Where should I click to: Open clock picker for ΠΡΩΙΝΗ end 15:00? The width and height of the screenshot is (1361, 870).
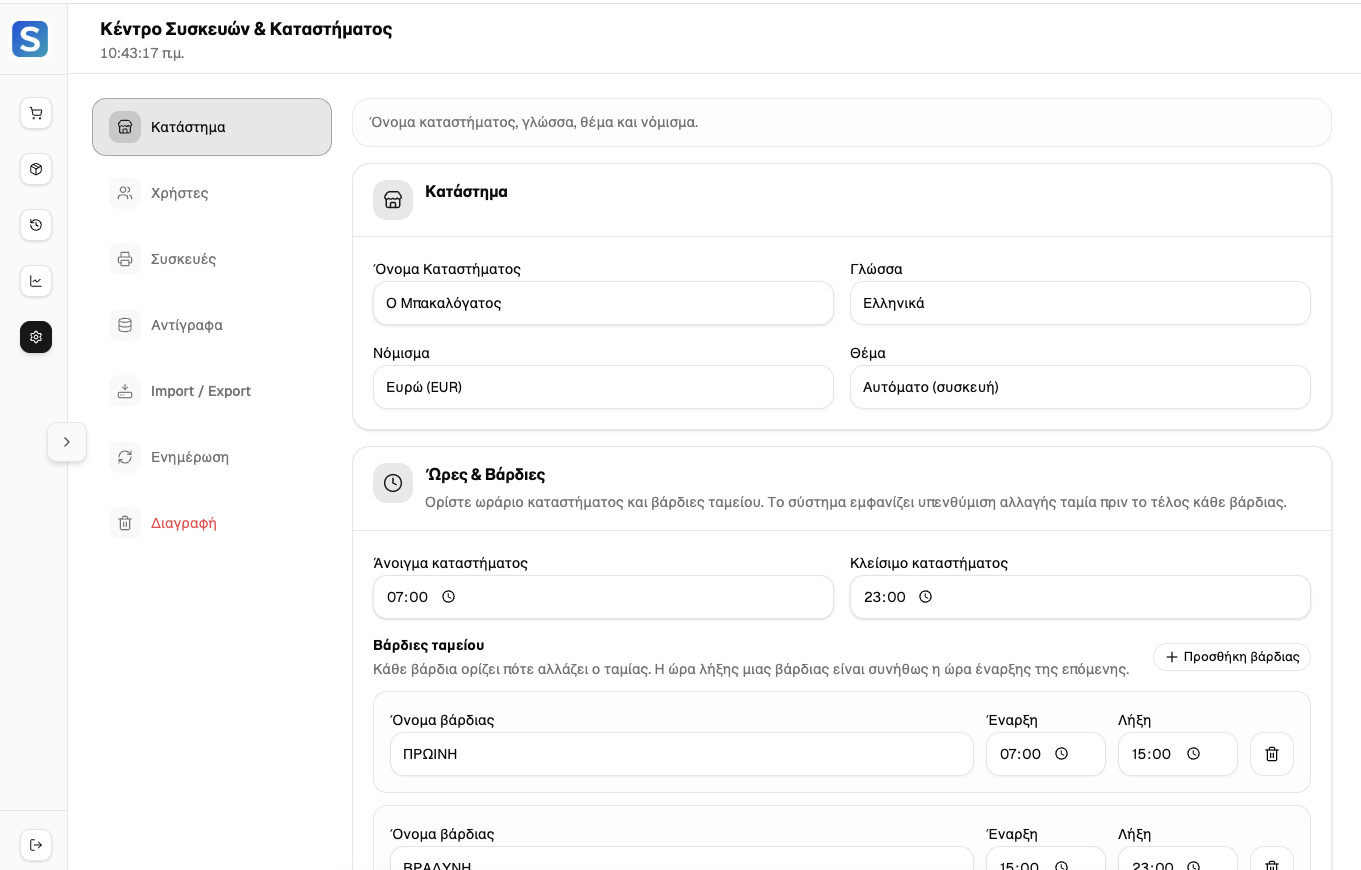tap(1194, 754)
